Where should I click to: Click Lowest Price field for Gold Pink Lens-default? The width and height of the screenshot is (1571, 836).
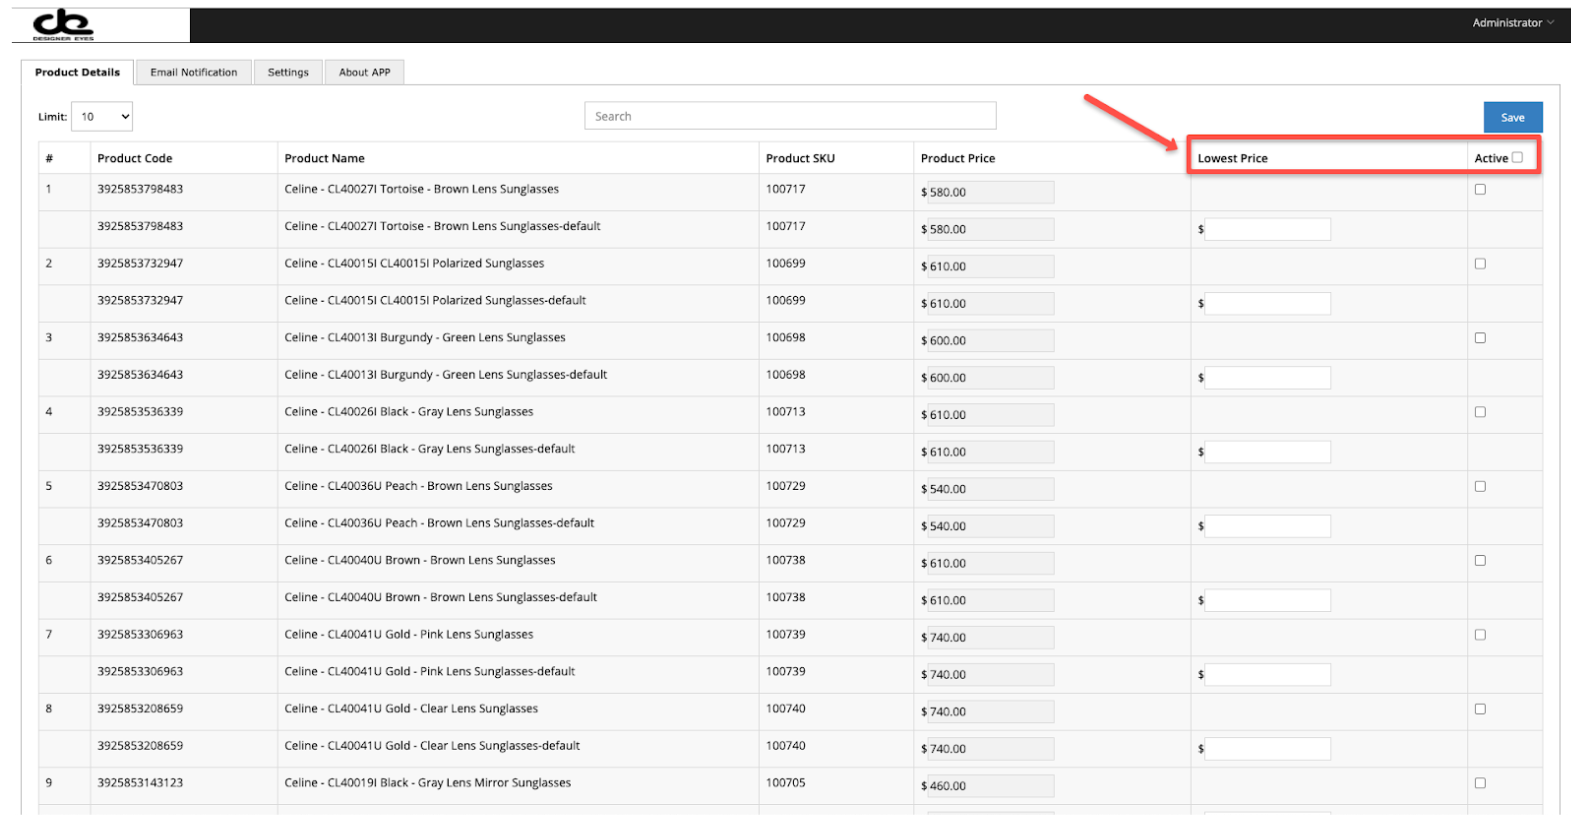click(x=1267, y=675)
